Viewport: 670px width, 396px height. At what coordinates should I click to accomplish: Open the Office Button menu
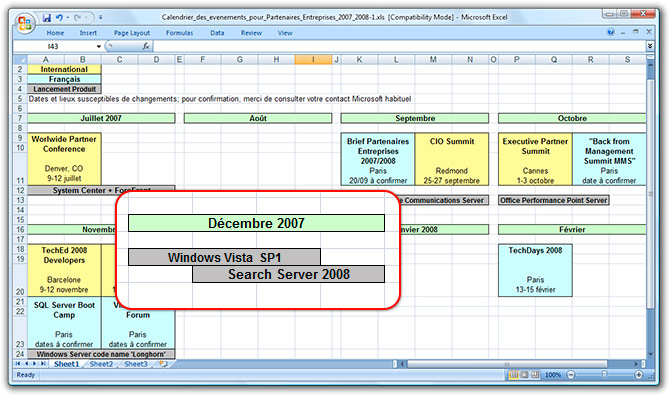tap(25, 22)
